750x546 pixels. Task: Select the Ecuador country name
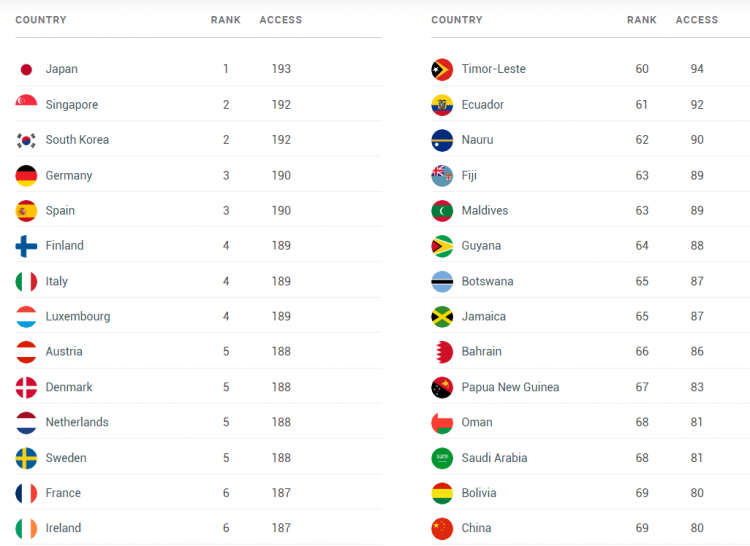coord(483,105)
